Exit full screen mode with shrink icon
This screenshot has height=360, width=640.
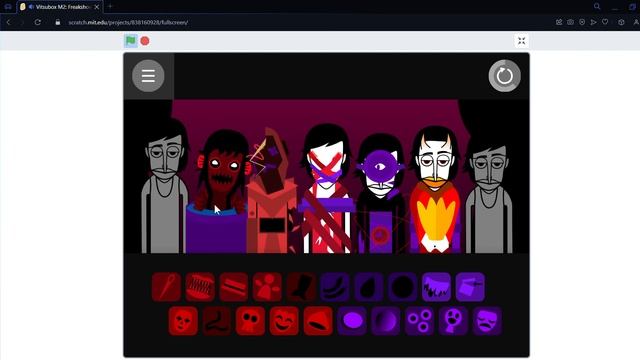522,41
